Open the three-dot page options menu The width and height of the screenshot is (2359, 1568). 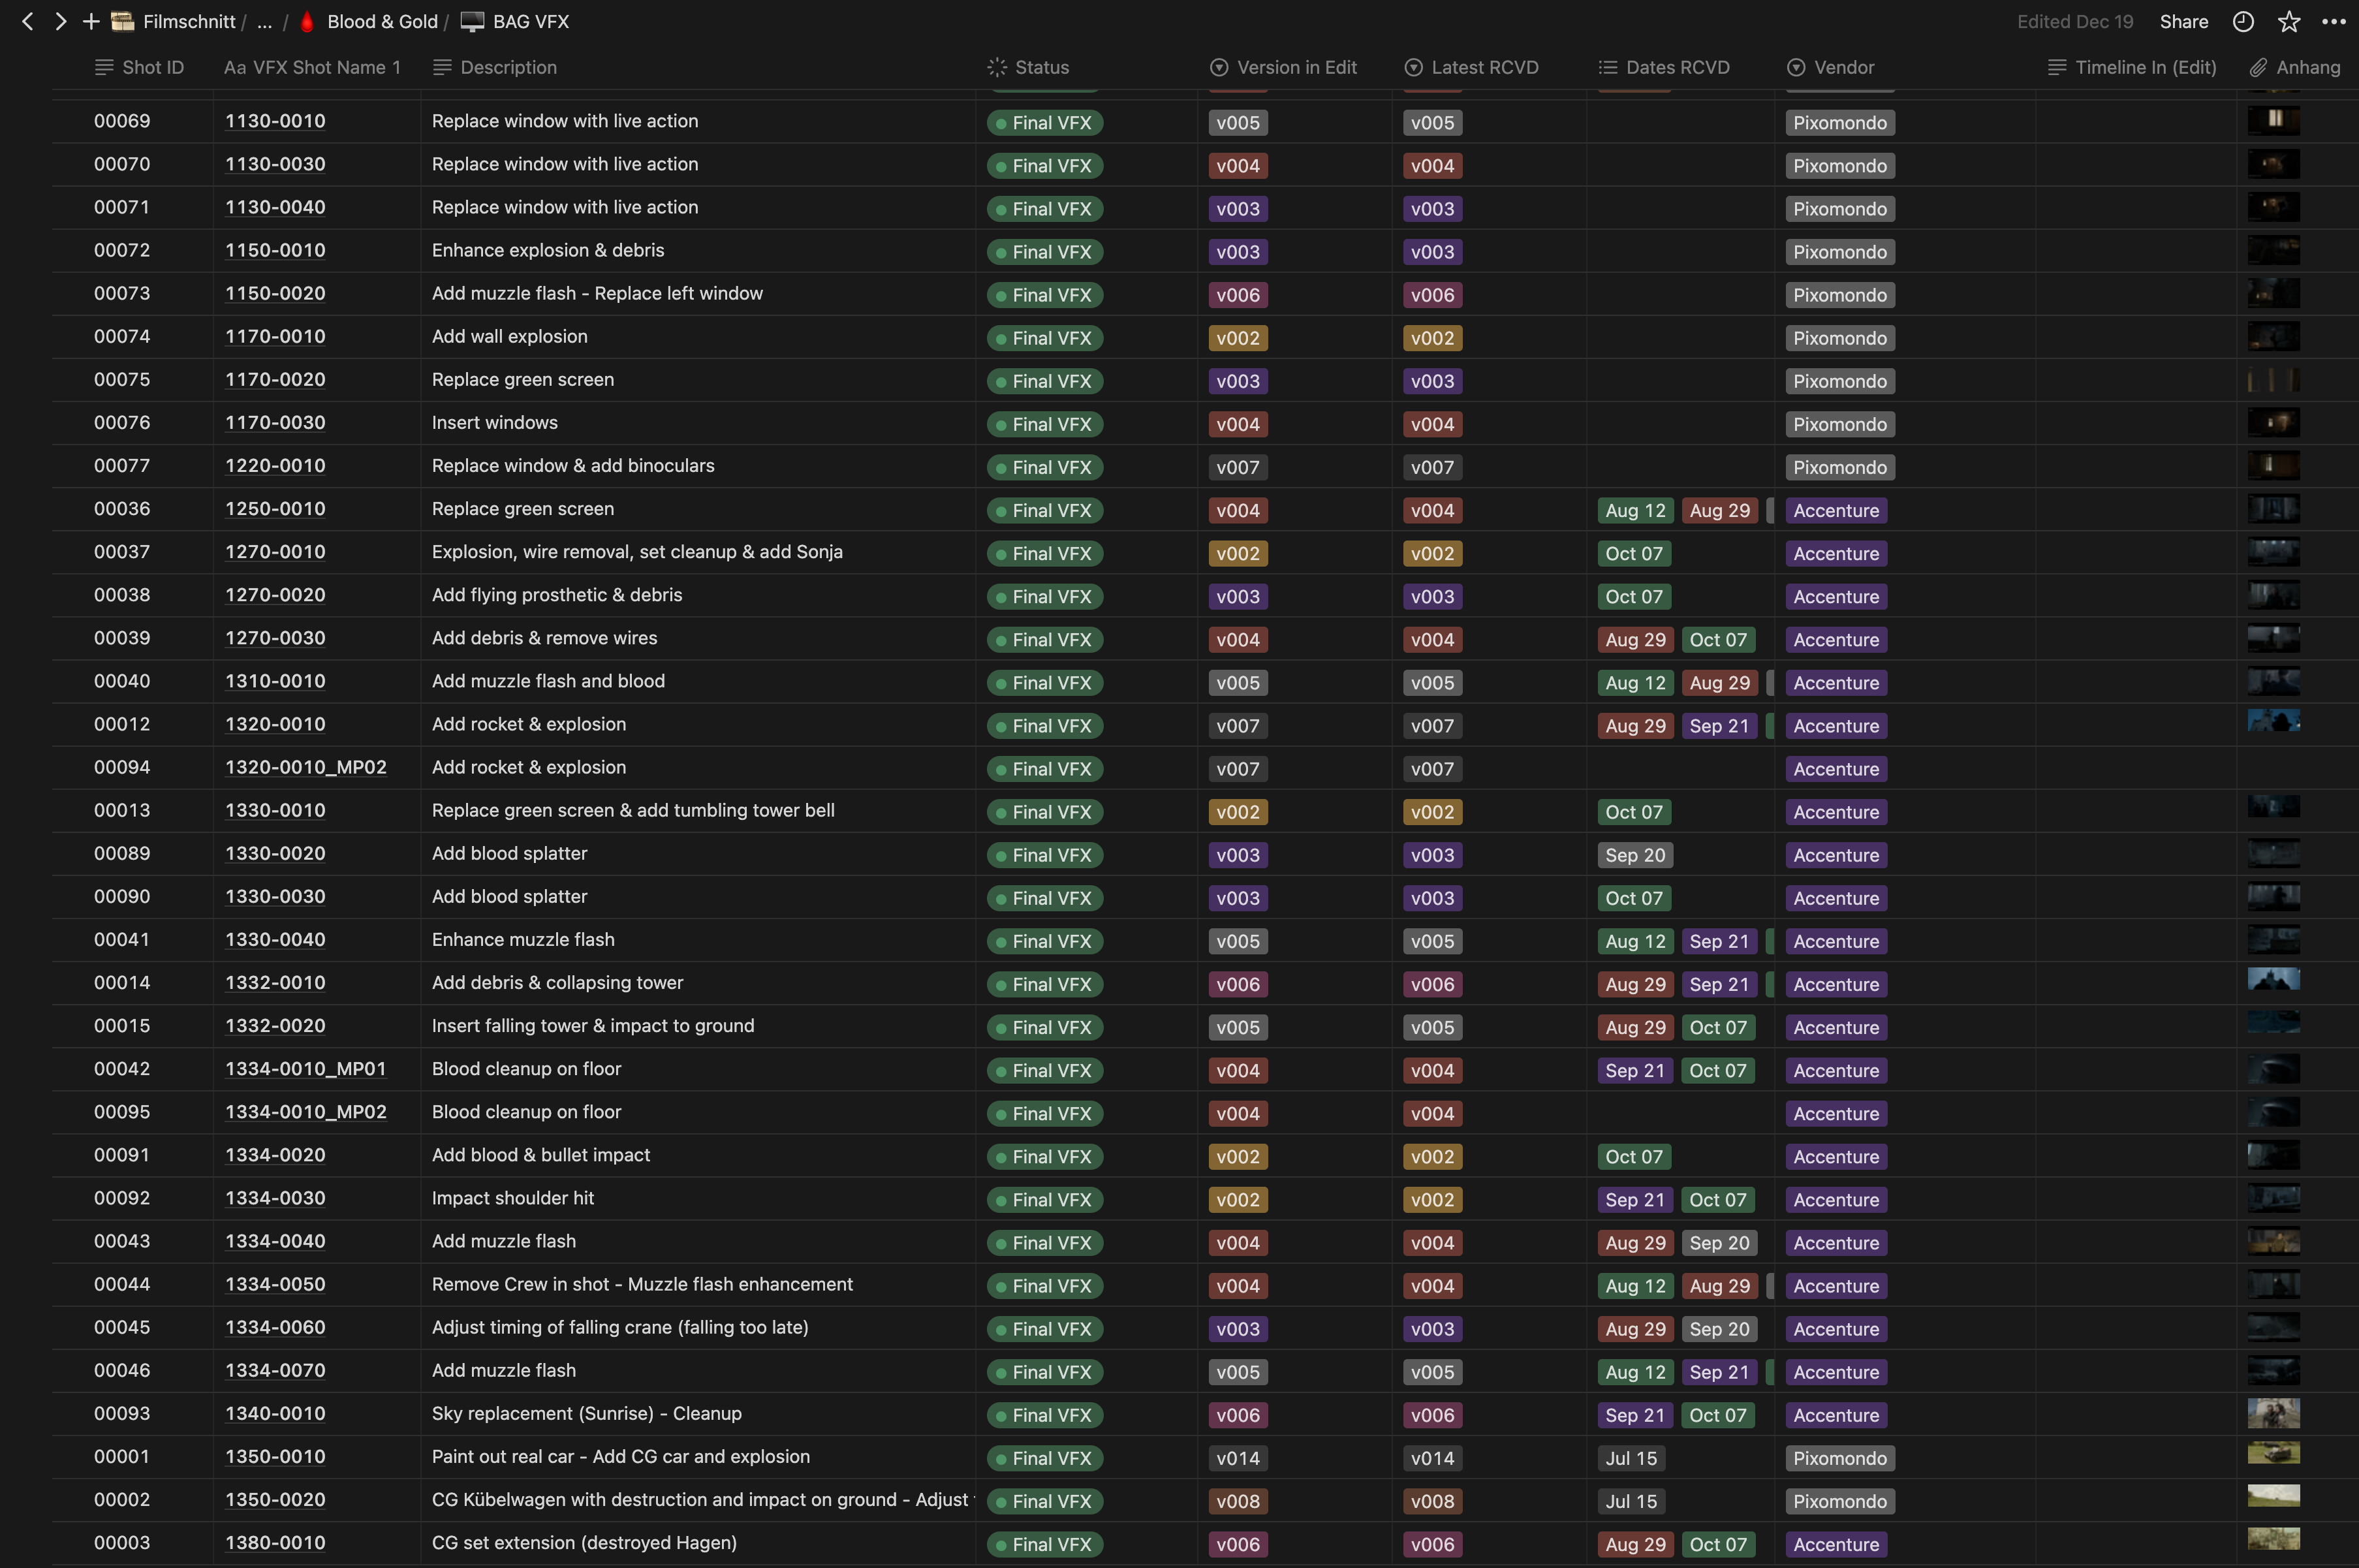click(x=2334, y=21)
